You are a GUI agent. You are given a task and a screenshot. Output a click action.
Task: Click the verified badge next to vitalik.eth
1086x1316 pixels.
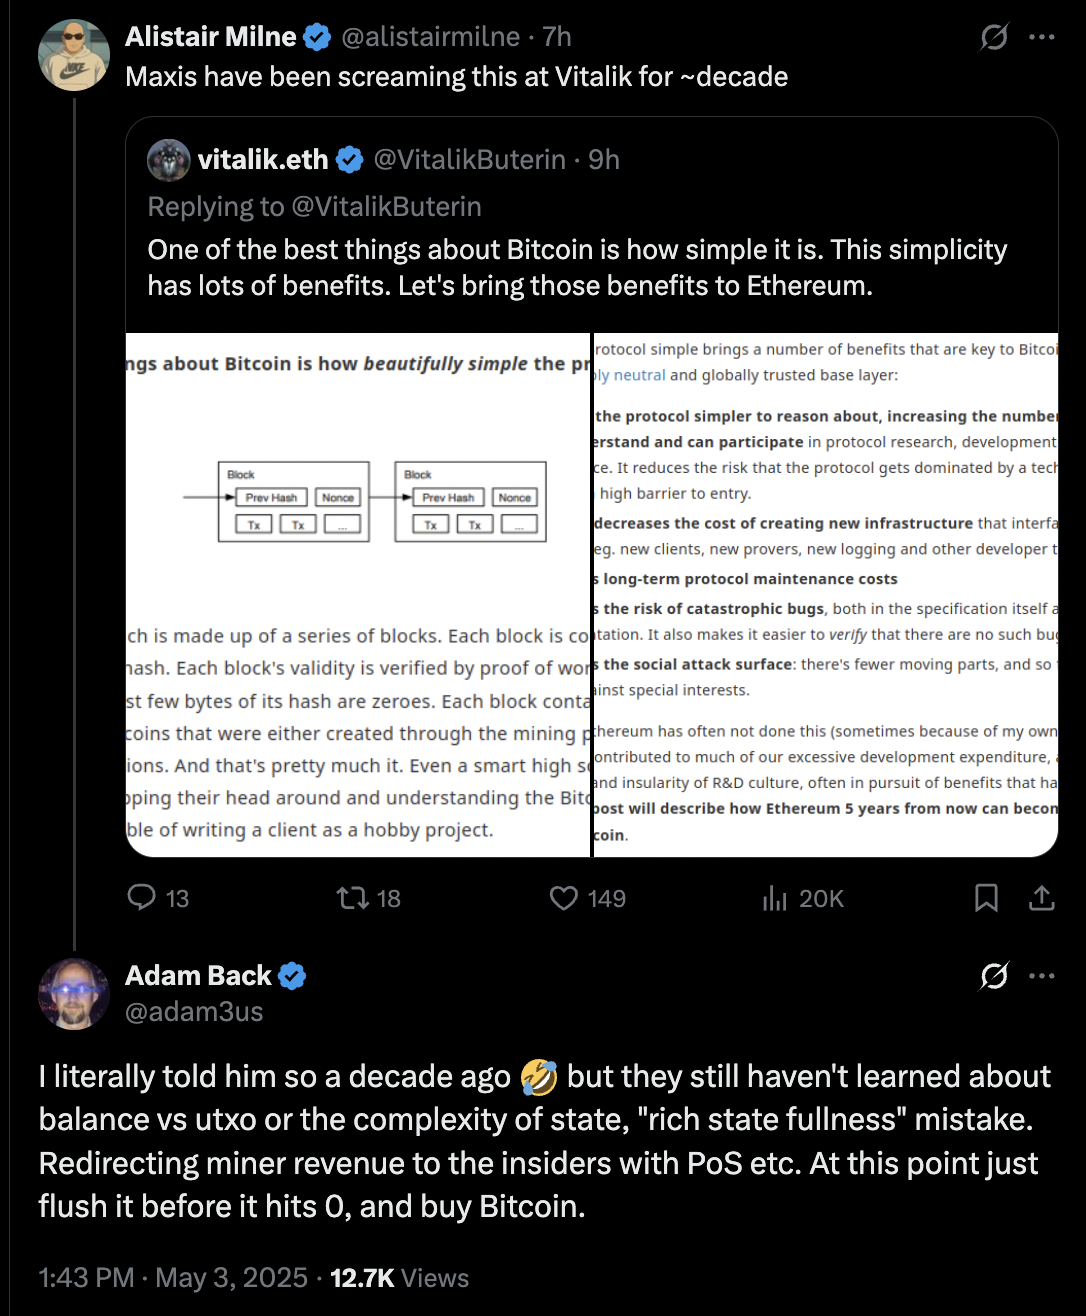tap(349, 159)
